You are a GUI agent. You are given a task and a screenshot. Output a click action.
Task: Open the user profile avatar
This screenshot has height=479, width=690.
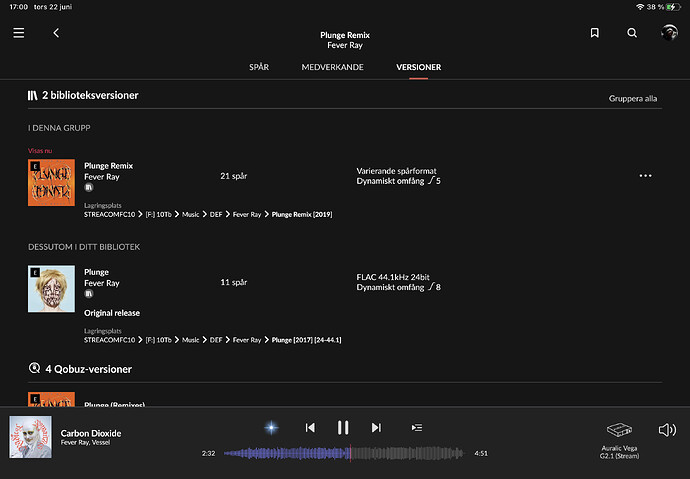click(x=669, y=33)
